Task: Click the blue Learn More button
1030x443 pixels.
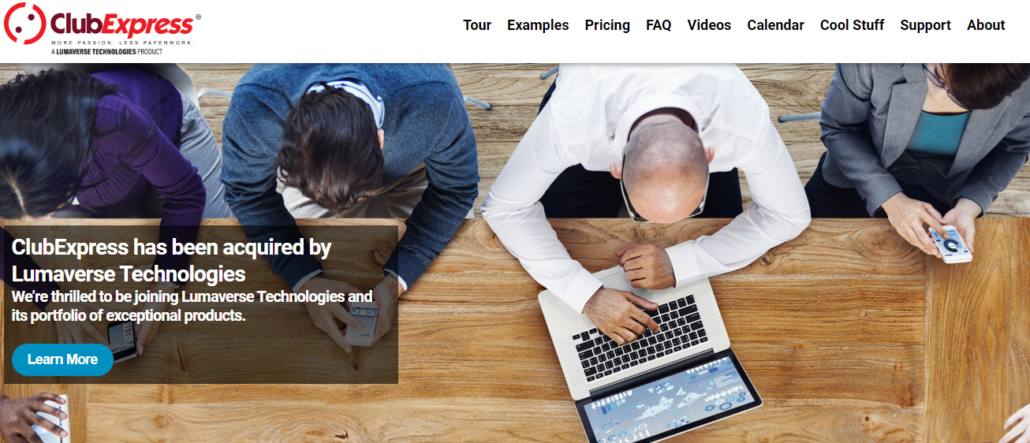Action: coord(62,360)
